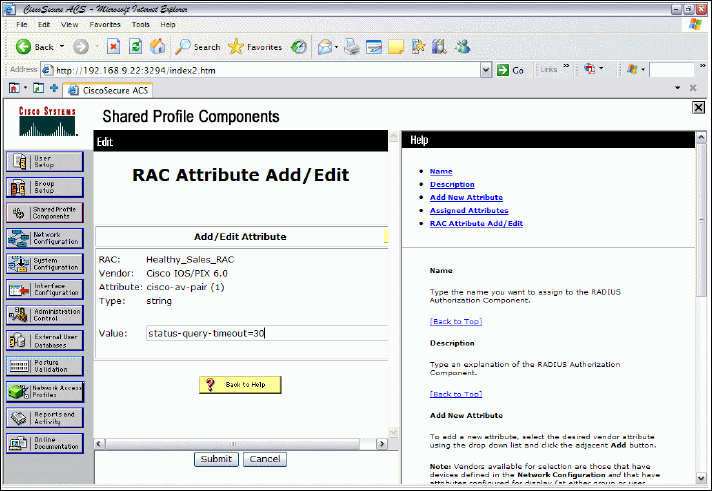Click the Submit button
The height and width of the screenshot is (491, 712).
pos(215,459)
